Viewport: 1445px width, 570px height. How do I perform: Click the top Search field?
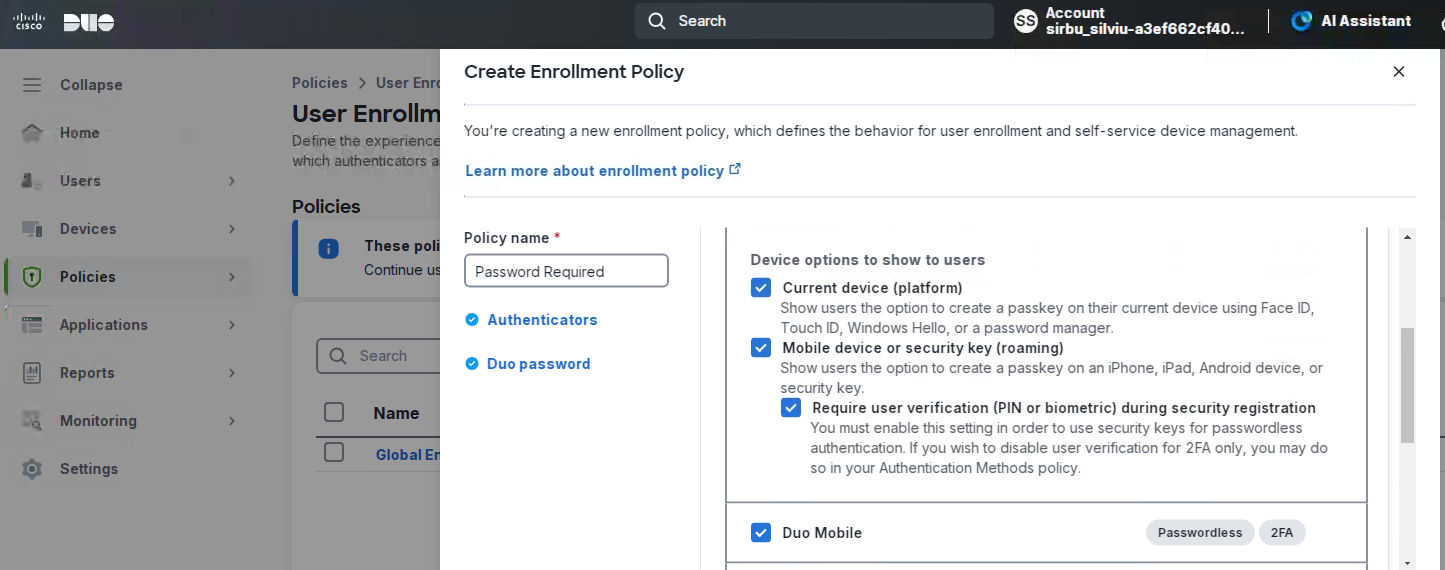[x=814, y=21]
